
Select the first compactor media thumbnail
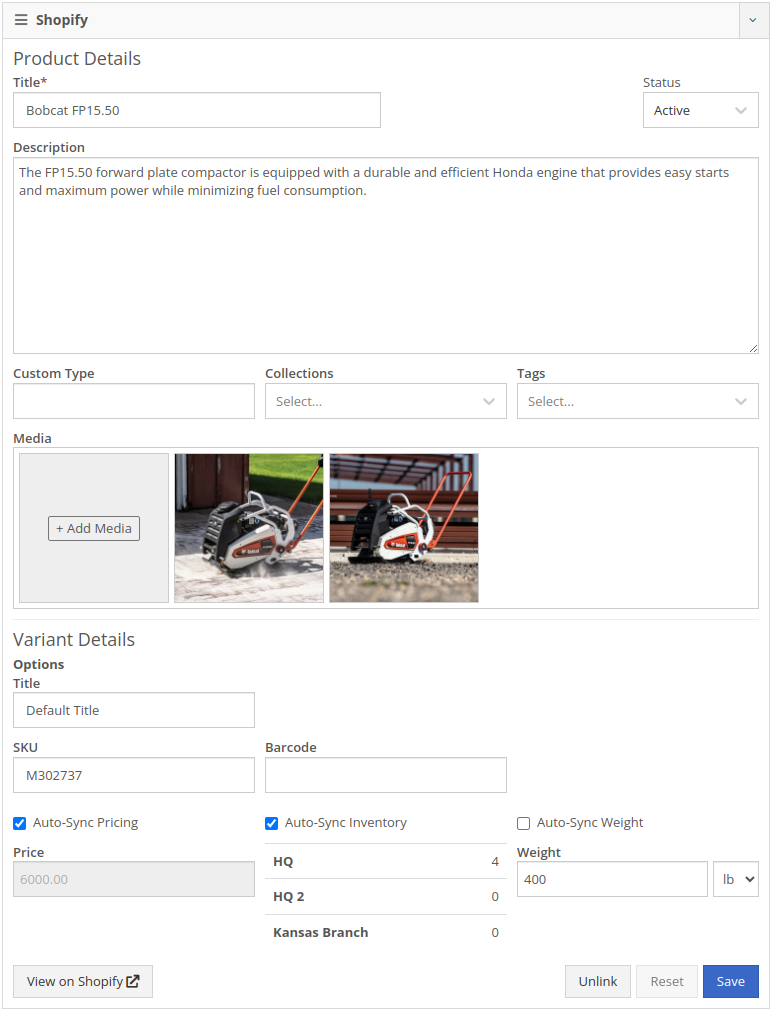point(249,528)
